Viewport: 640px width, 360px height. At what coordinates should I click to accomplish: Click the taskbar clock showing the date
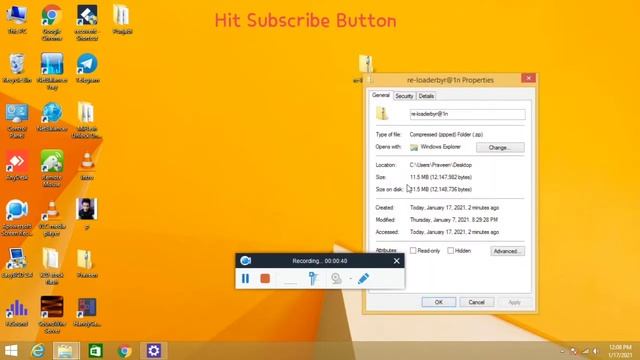[x=620, y=351]
